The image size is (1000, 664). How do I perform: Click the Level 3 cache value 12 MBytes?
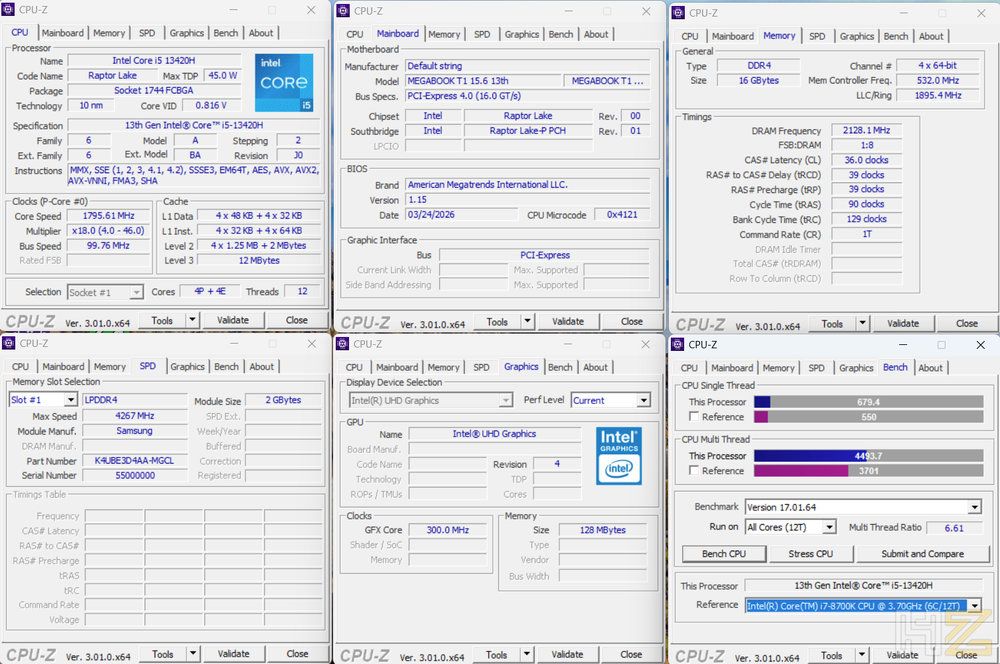260,260
